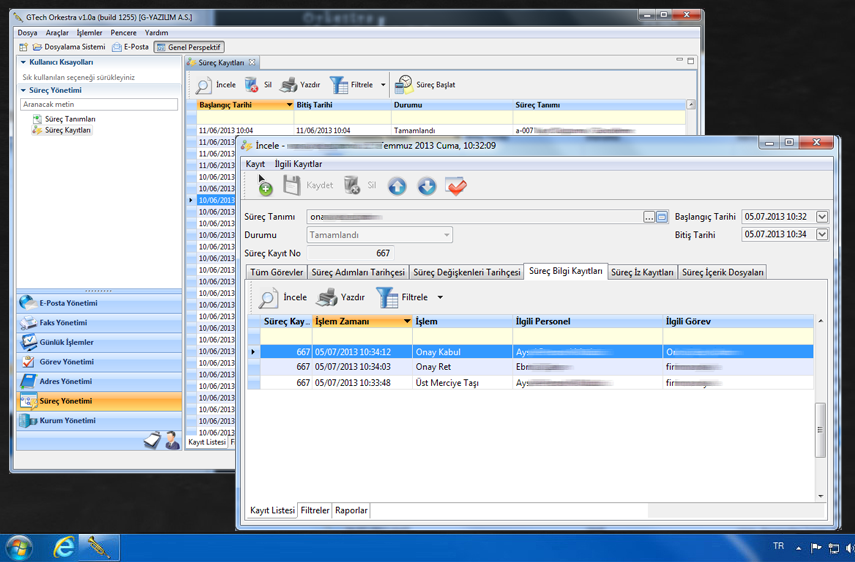855x562 pixels.
Task: Select Süreç Tanımları in the tree
Action: (x=70, y=119)
